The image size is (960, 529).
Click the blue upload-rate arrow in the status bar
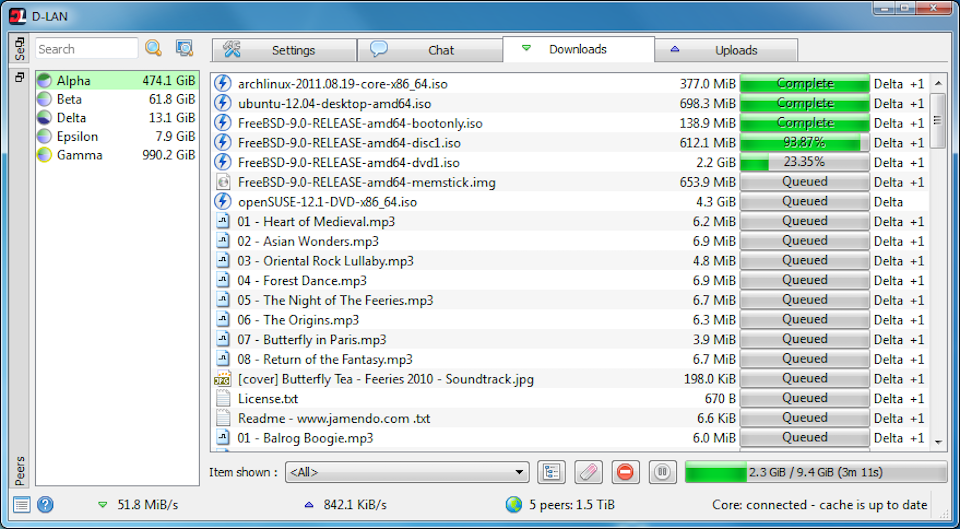tap(309, 505)
